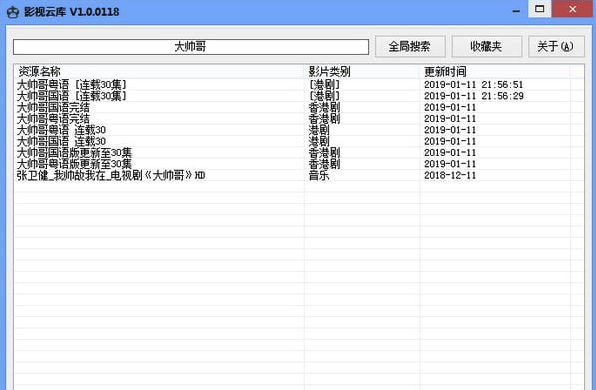Sort by the 影片类别 column header
Viewport: 596px width, 390px height.
click(x=362, y=71)
